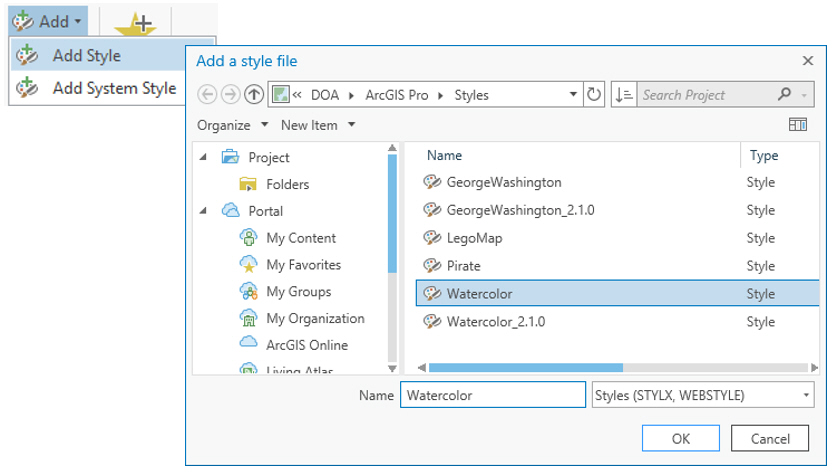840x476 pixels.
Task: Select the Watercolor style file
Action: pos(617,293)
